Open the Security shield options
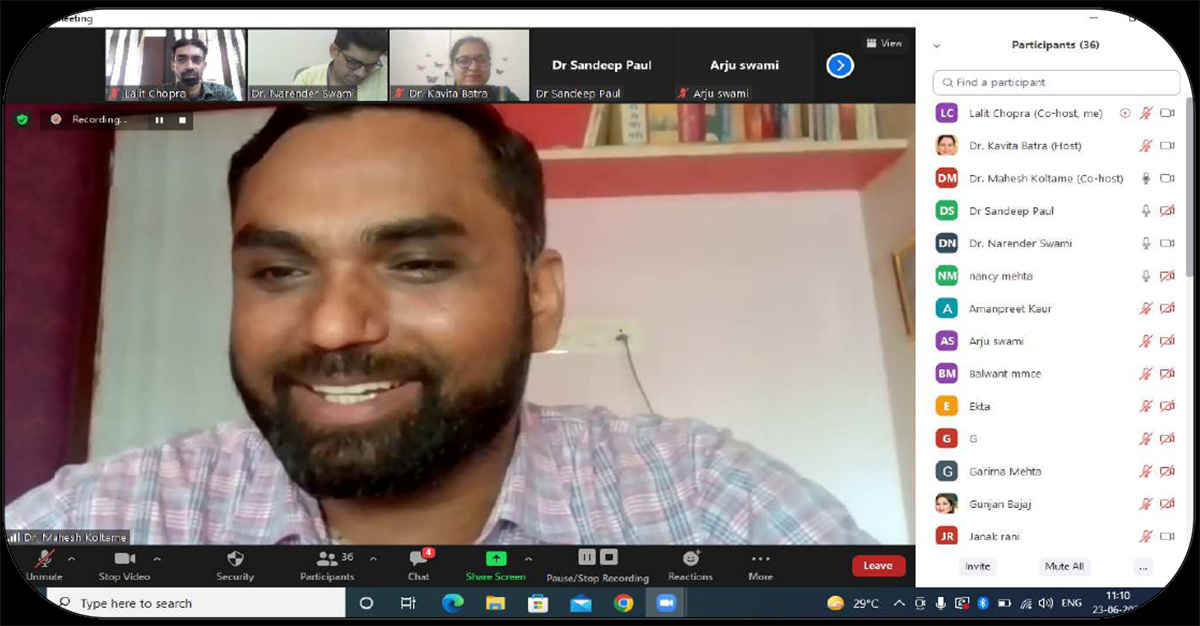The image size is (1200, 626). pos(235,558)
